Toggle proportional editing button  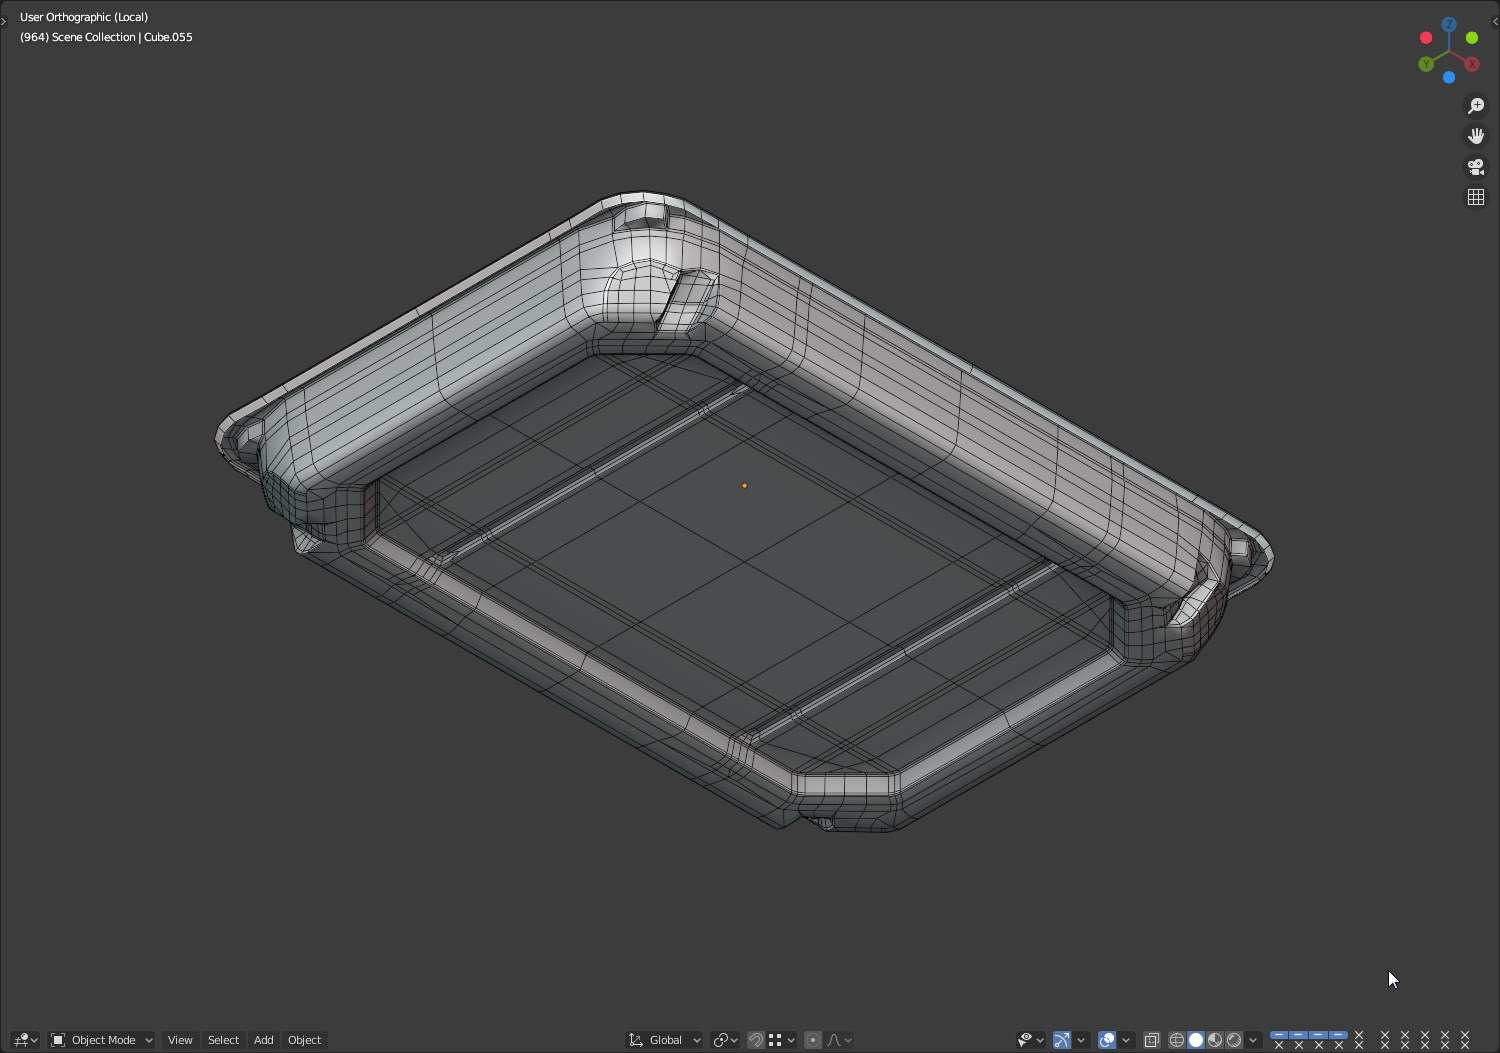[x=812, y=1040]
